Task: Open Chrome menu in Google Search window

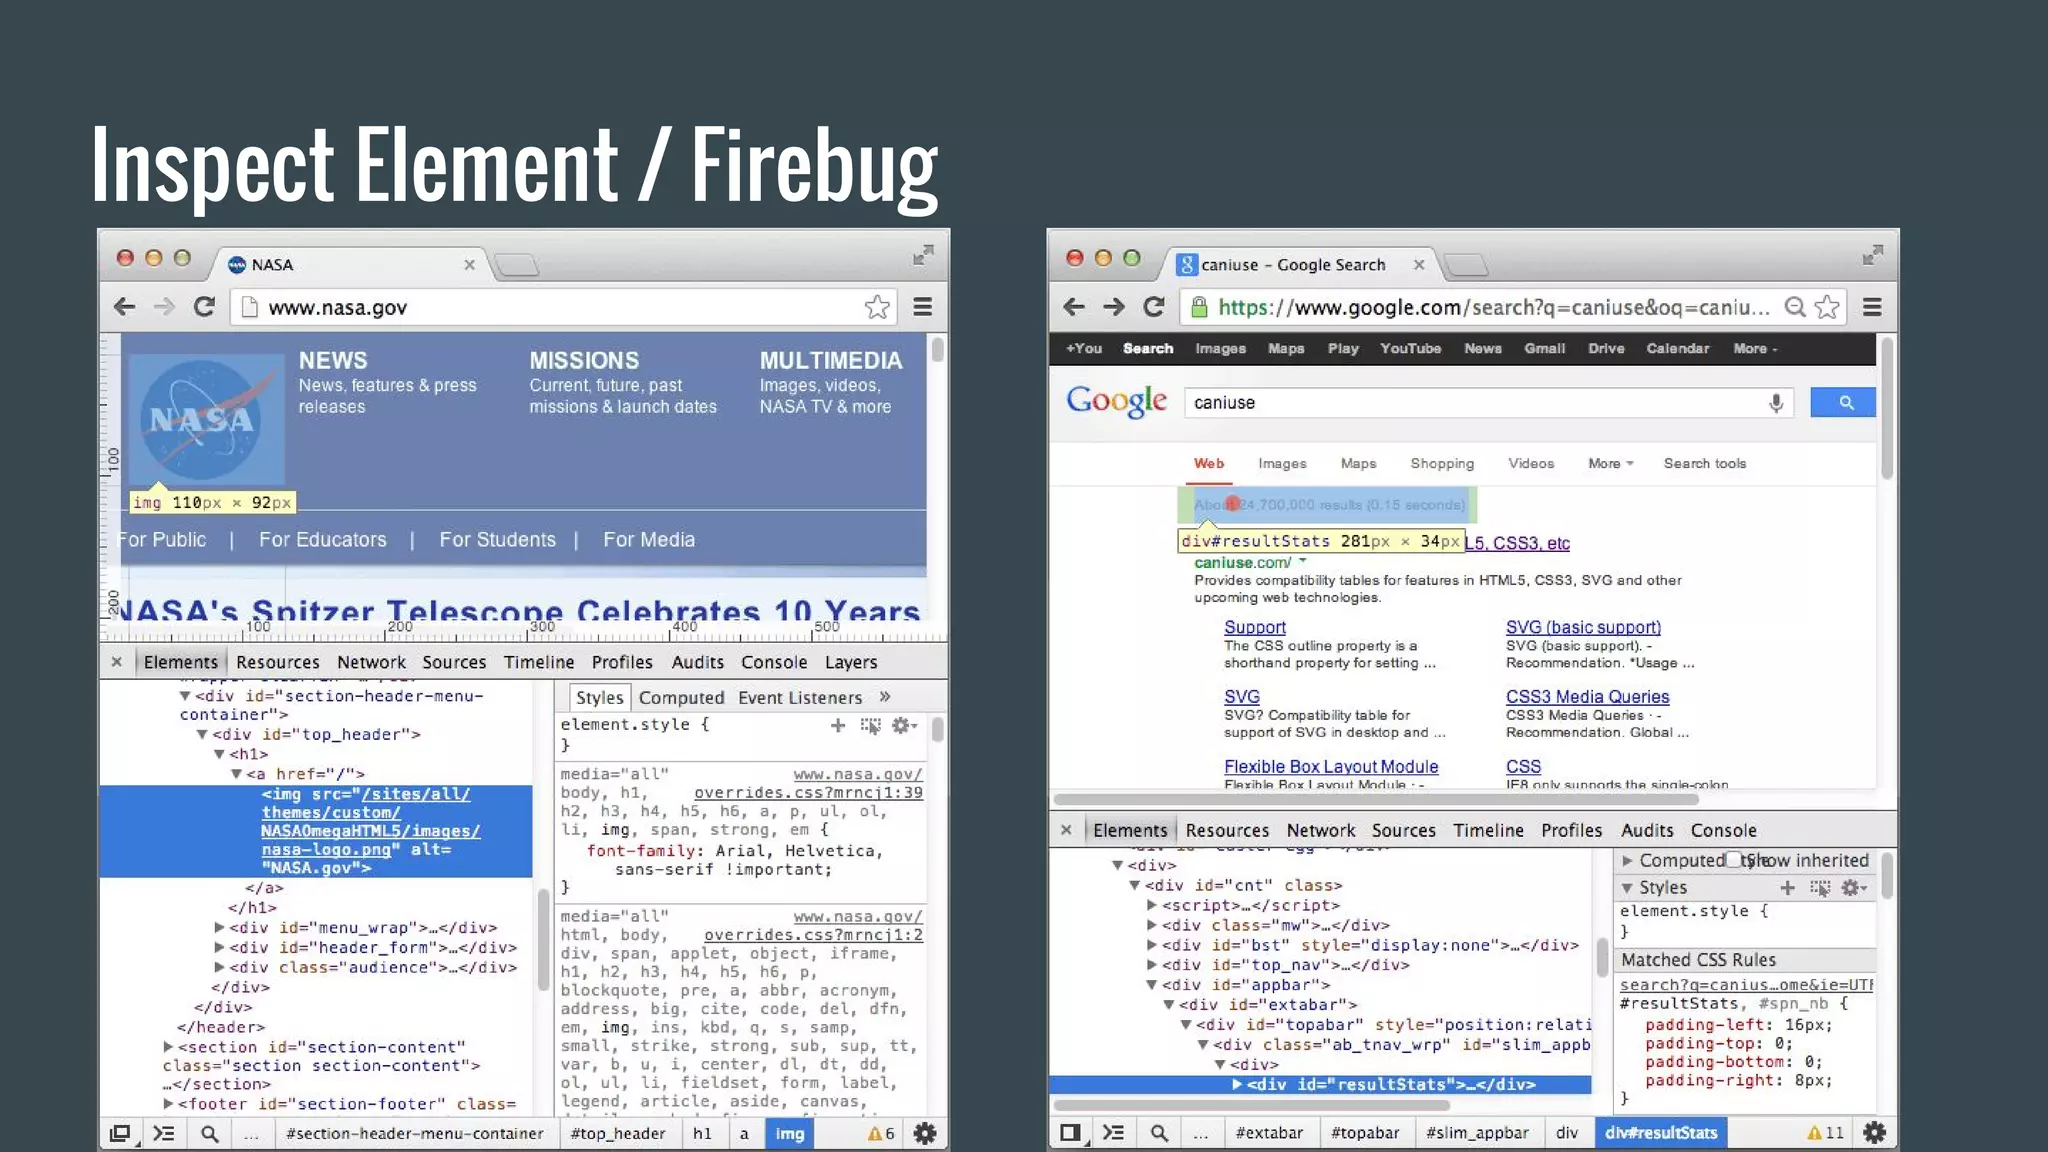Action: [x=1872, y=307]
